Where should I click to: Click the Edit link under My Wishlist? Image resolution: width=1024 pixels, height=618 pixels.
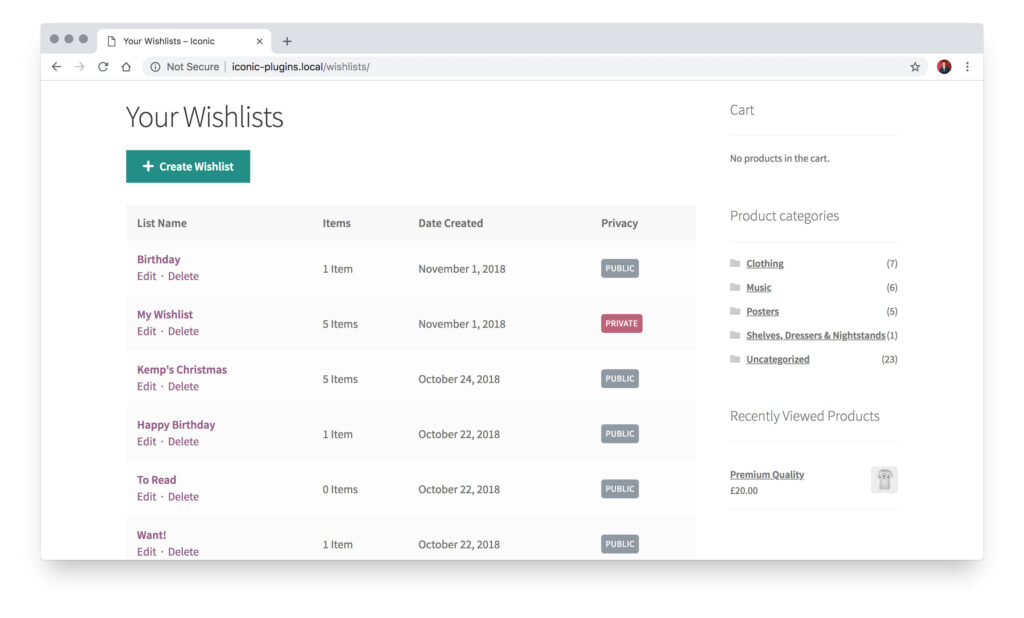pos(146,331)
